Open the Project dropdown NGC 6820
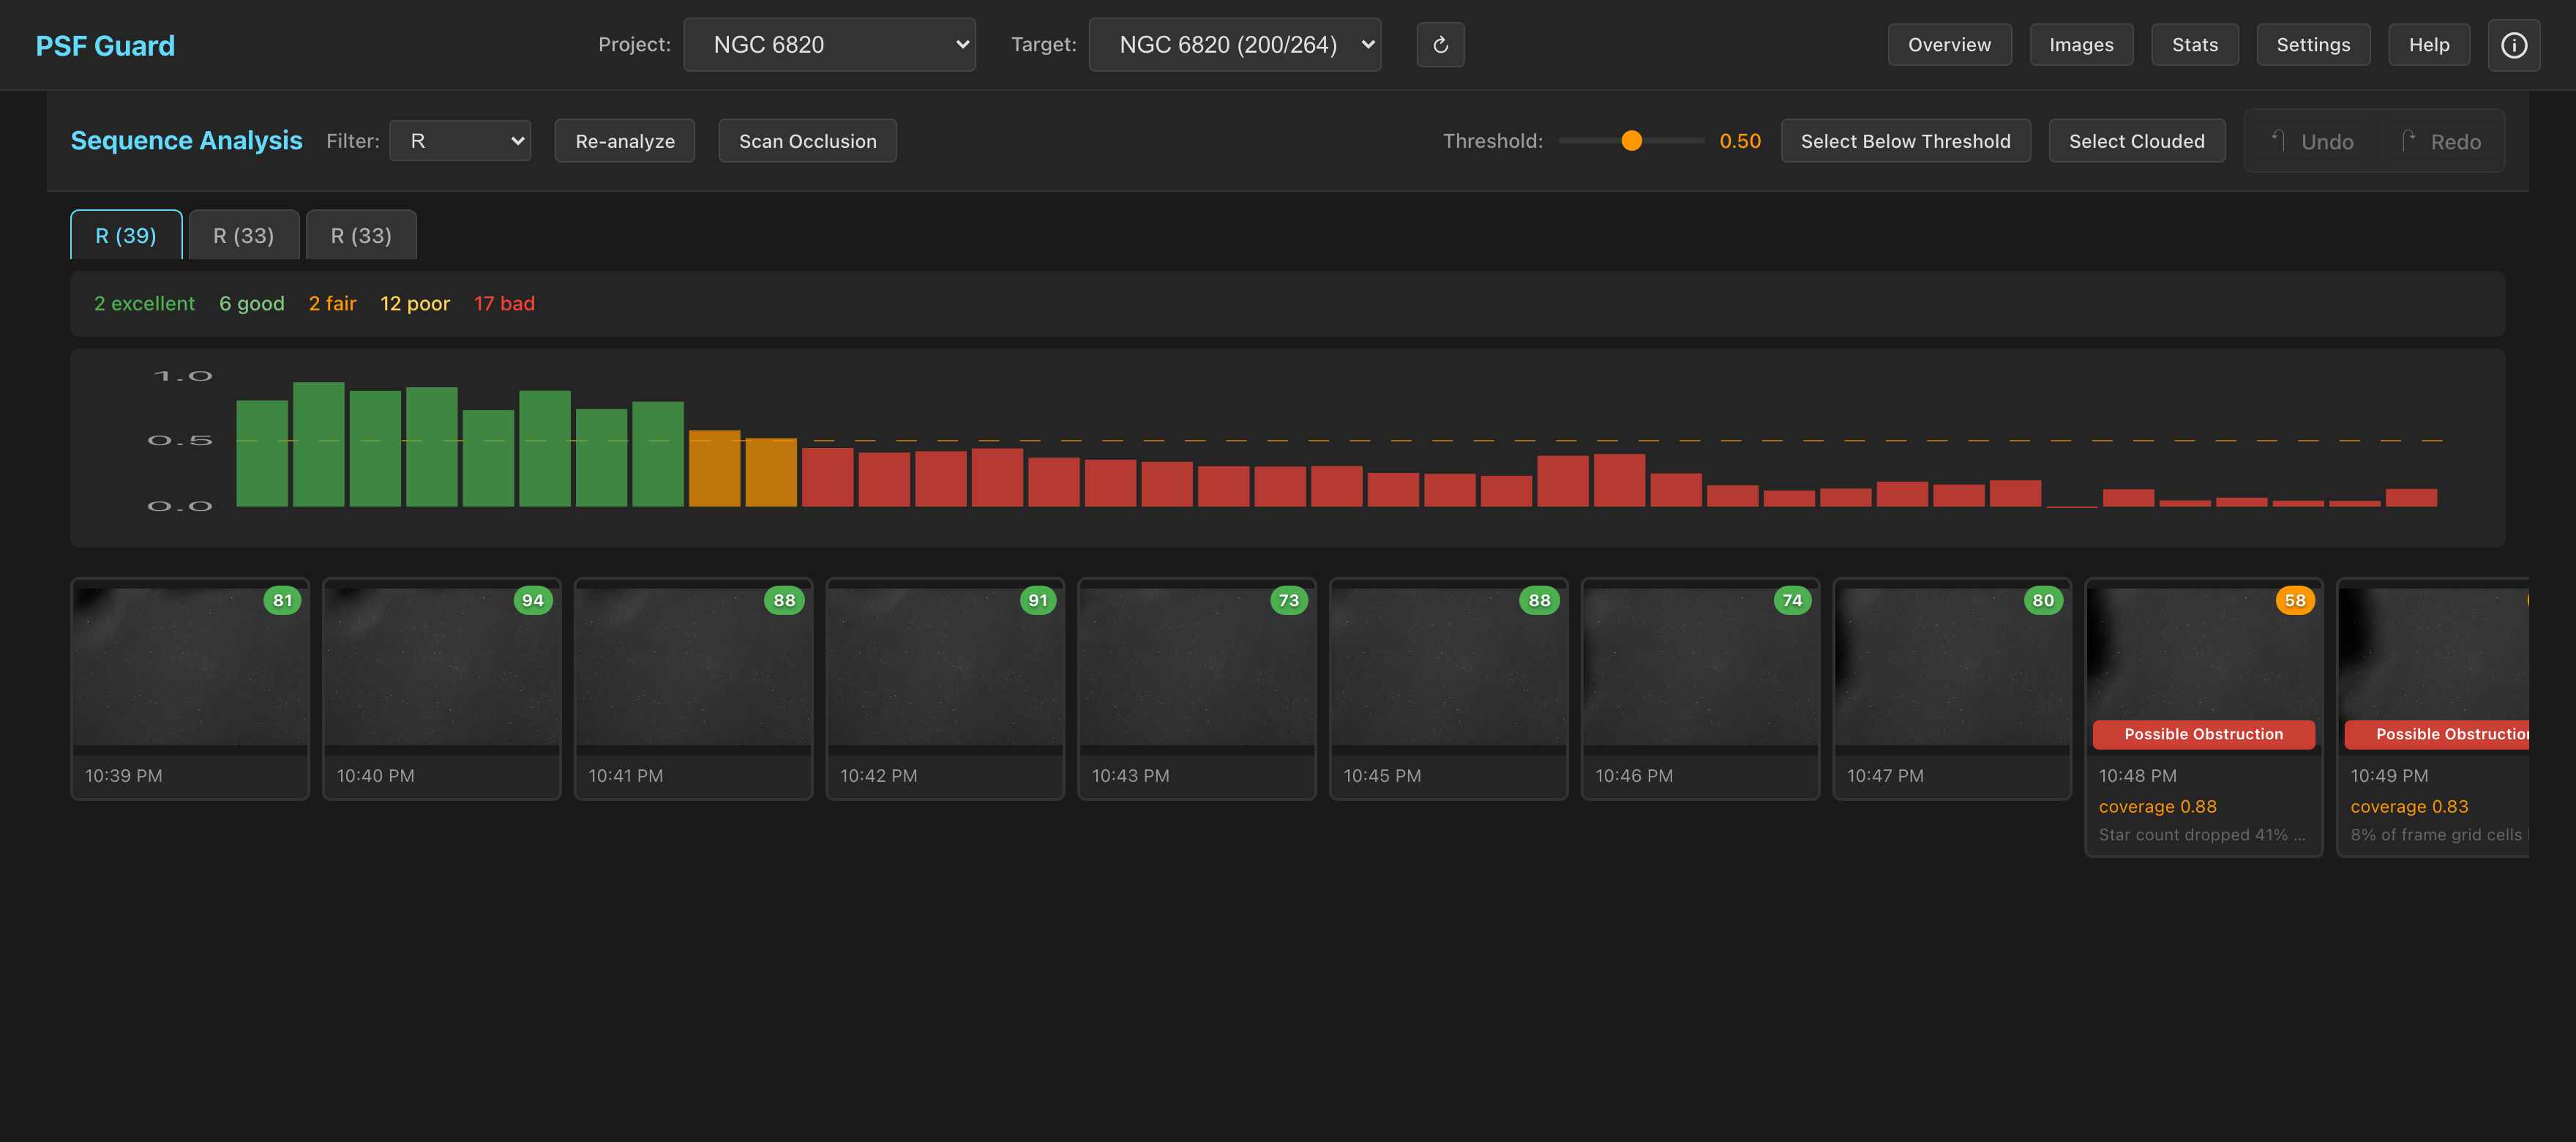Image resolution: width=2576 pixels, height=1142 pixels. 829,45
